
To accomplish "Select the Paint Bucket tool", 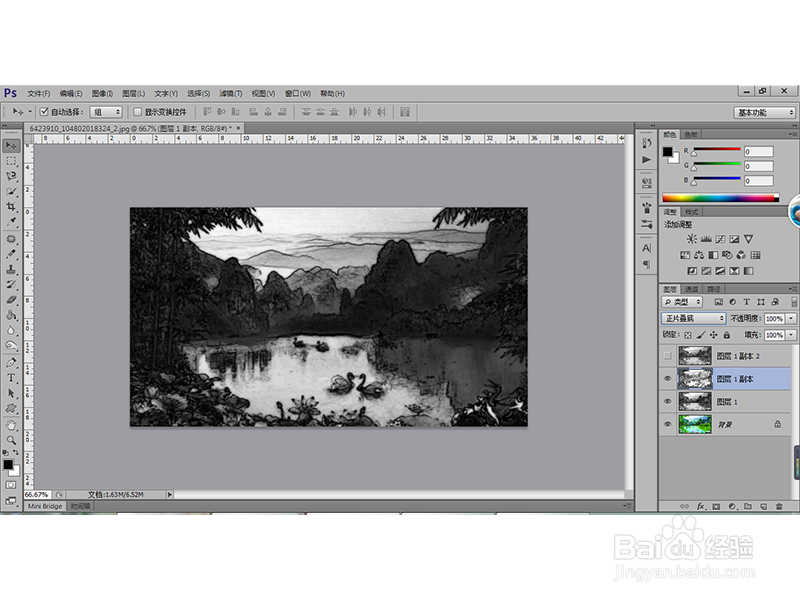I will pyautogui.click(x=11, y=315).
